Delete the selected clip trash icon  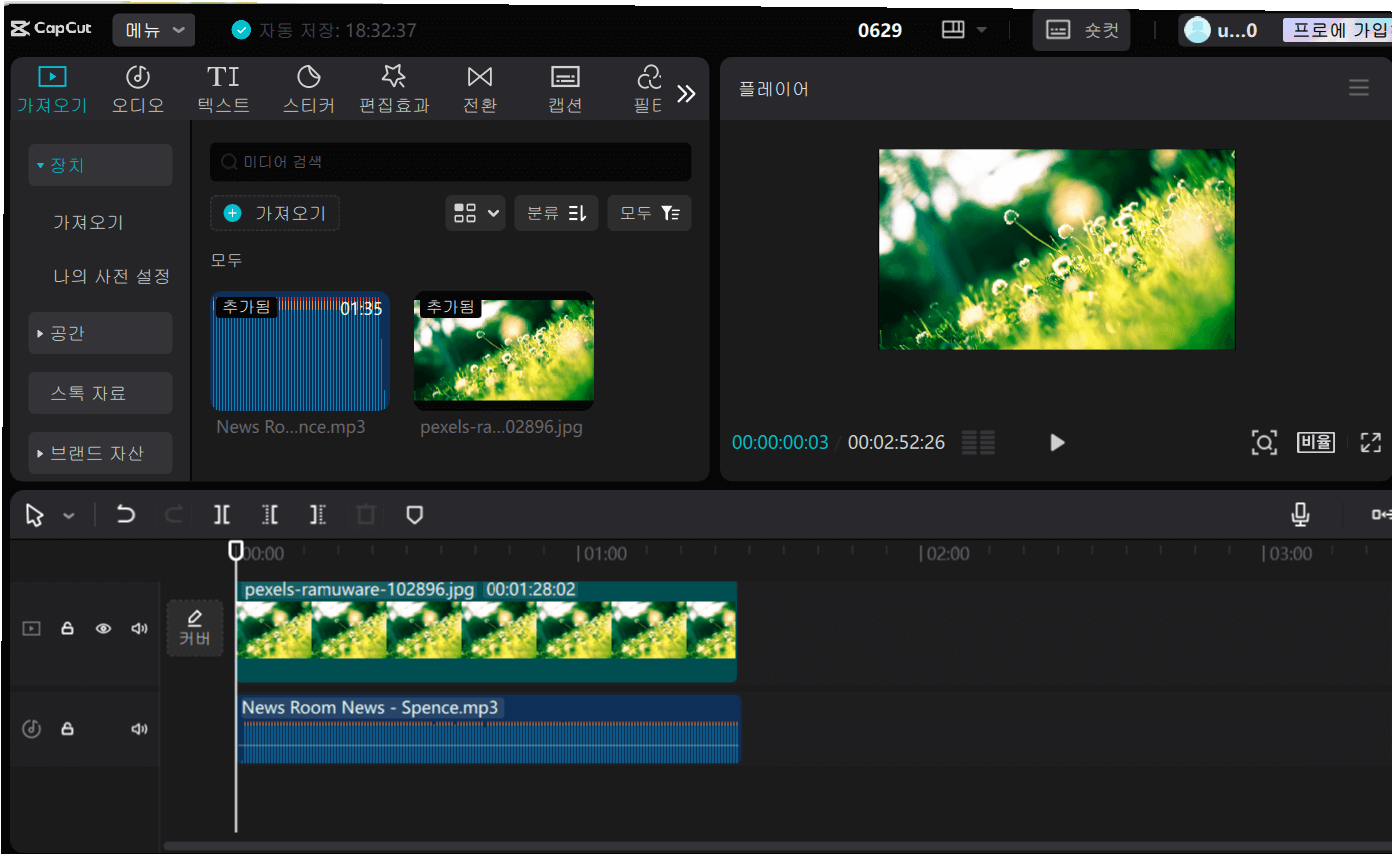coord(366,515)
